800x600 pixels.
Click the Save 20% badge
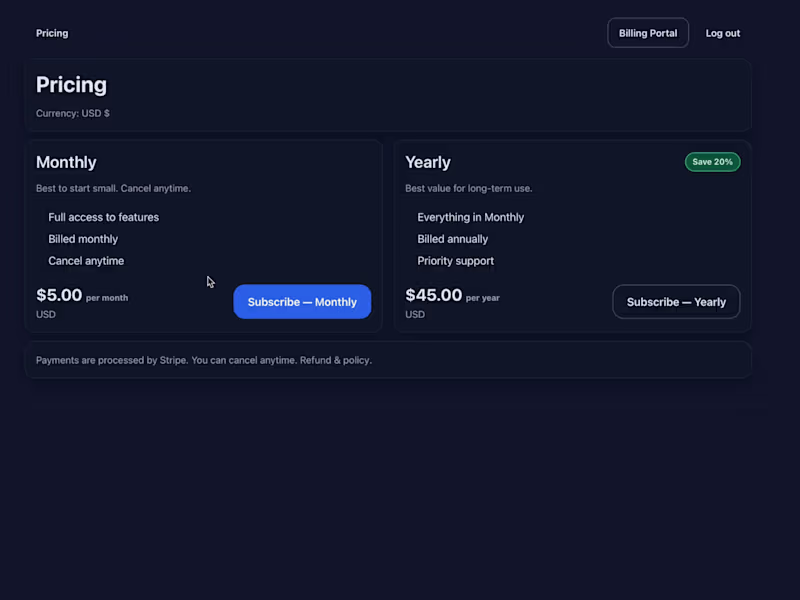pos(712,161)
